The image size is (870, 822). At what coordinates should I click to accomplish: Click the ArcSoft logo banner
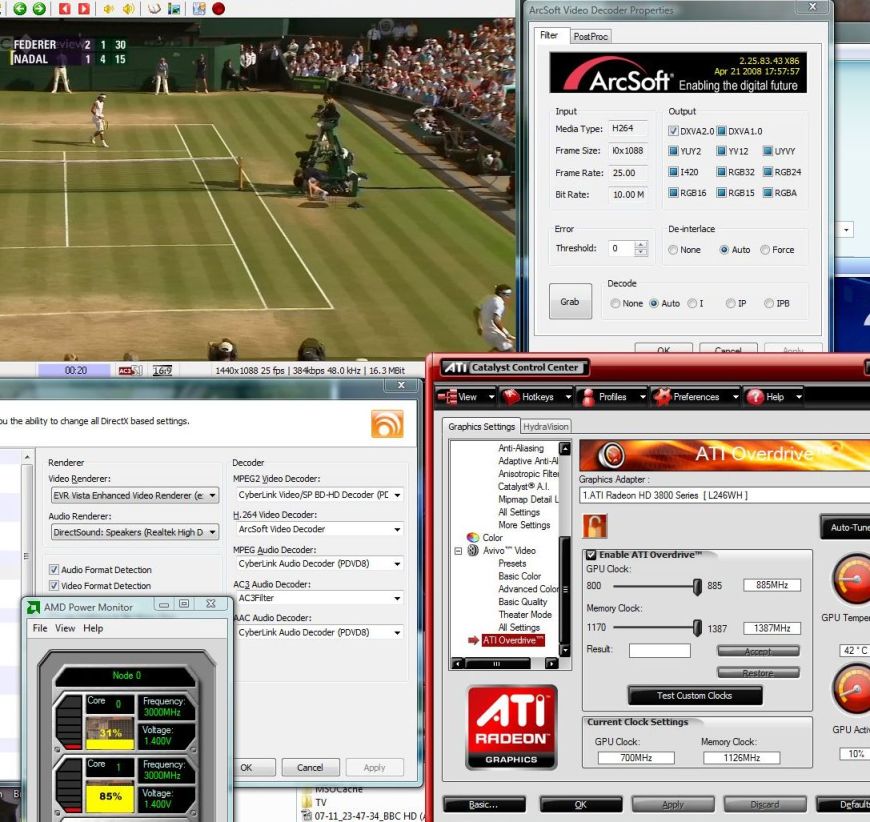pos(677,73)
